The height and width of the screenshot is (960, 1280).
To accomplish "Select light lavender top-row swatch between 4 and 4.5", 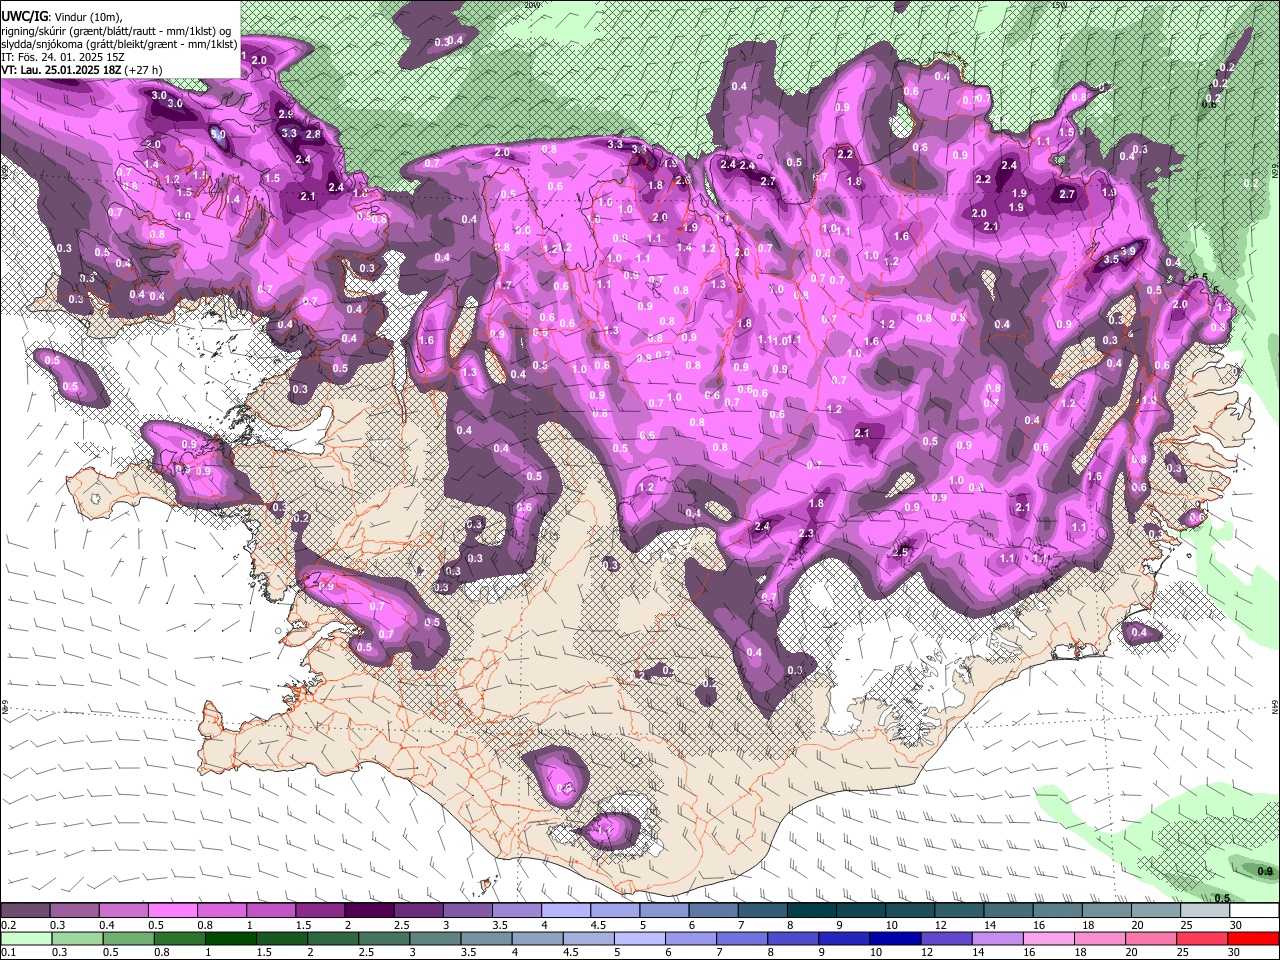I will pos(565,910).
